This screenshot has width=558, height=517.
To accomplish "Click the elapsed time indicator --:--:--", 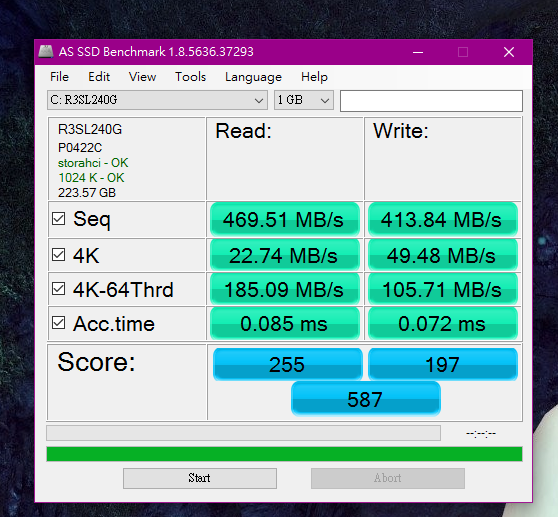I will point(481,433).
